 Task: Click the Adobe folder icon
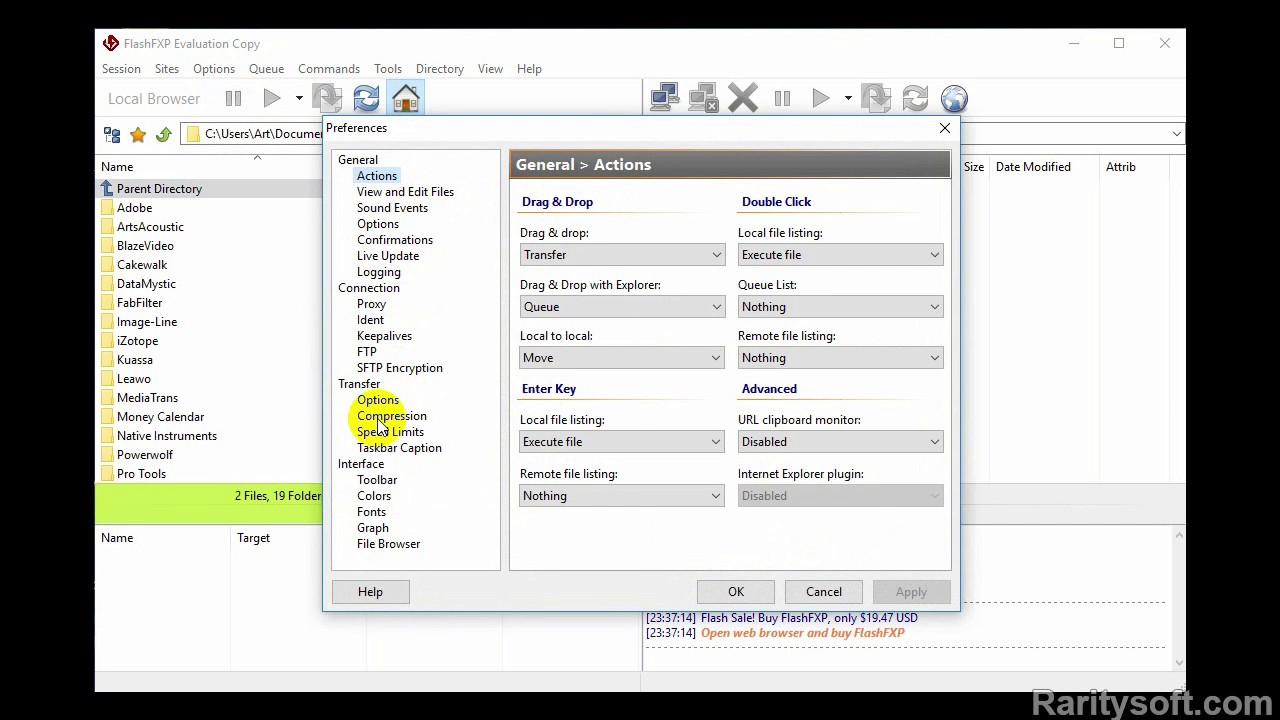tap(107, 208)
